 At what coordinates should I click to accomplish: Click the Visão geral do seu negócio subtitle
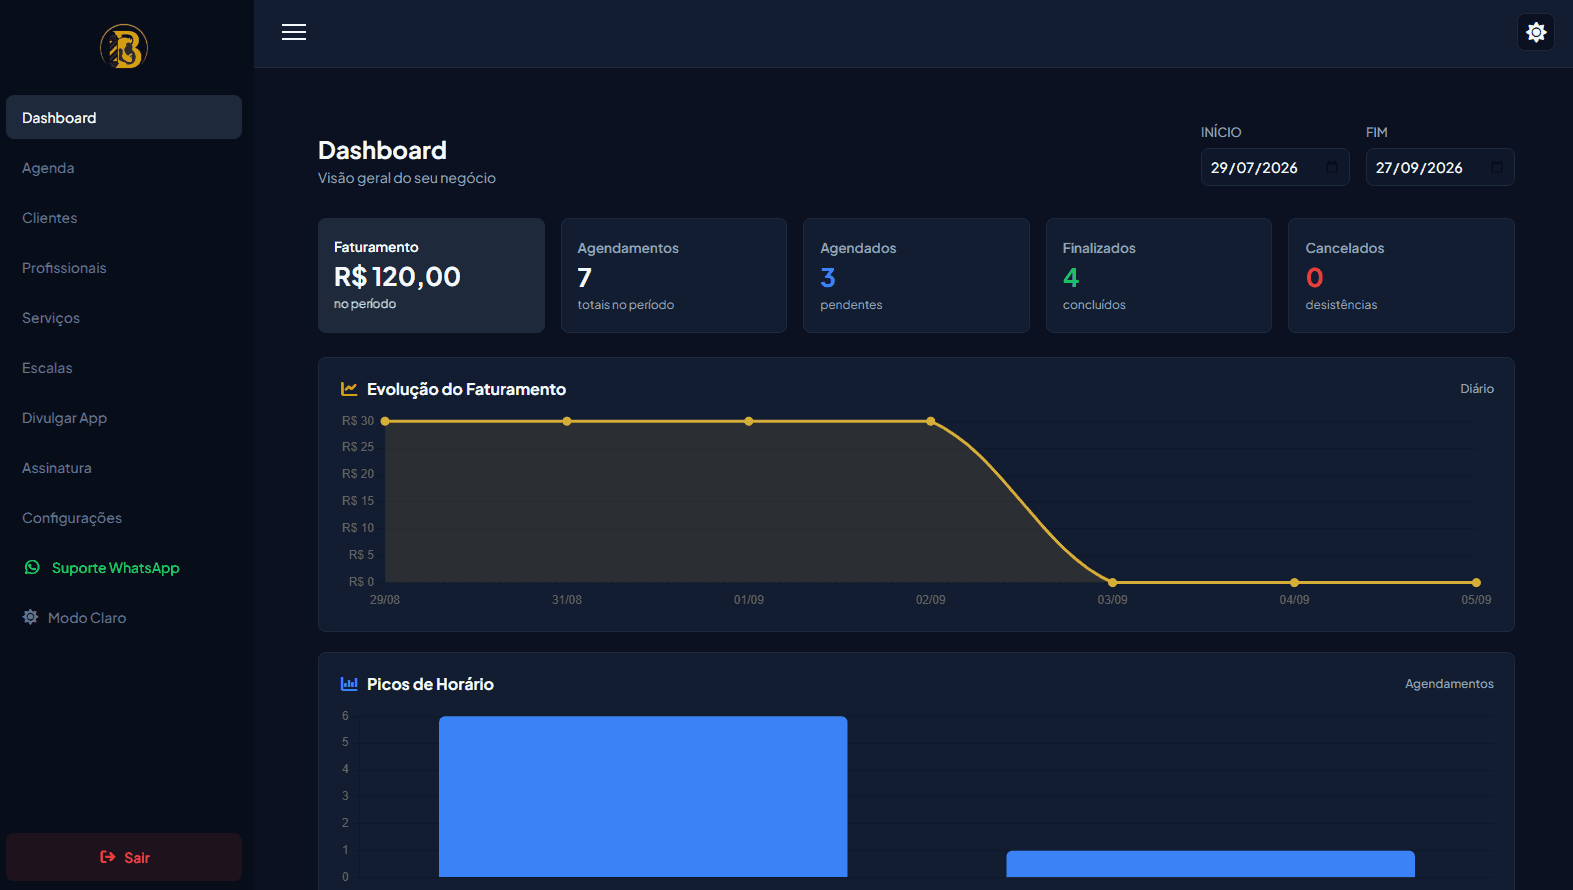[407, 178]
